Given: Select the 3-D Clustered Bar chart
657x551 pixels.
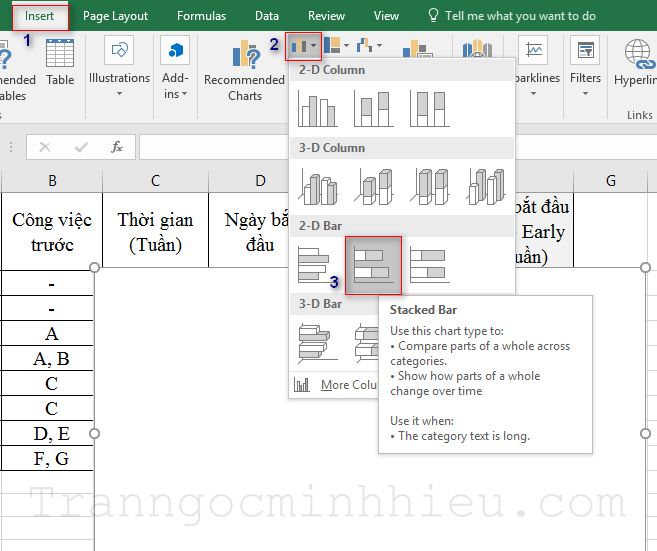Looking at the screenshot, I should [315, 342].
